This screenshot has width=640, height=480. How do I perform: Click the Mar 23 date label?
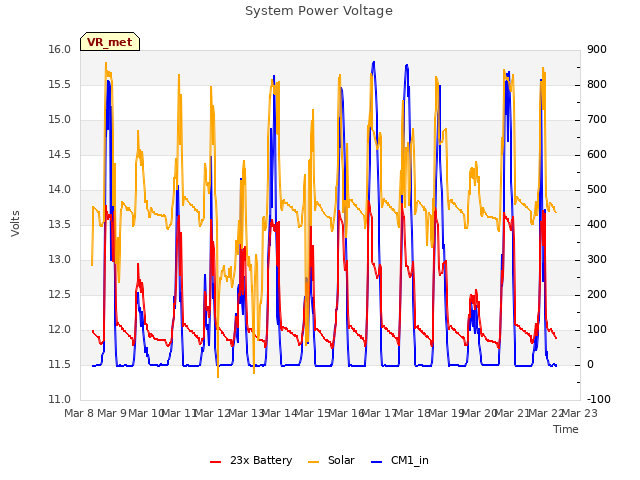(580, 413)
